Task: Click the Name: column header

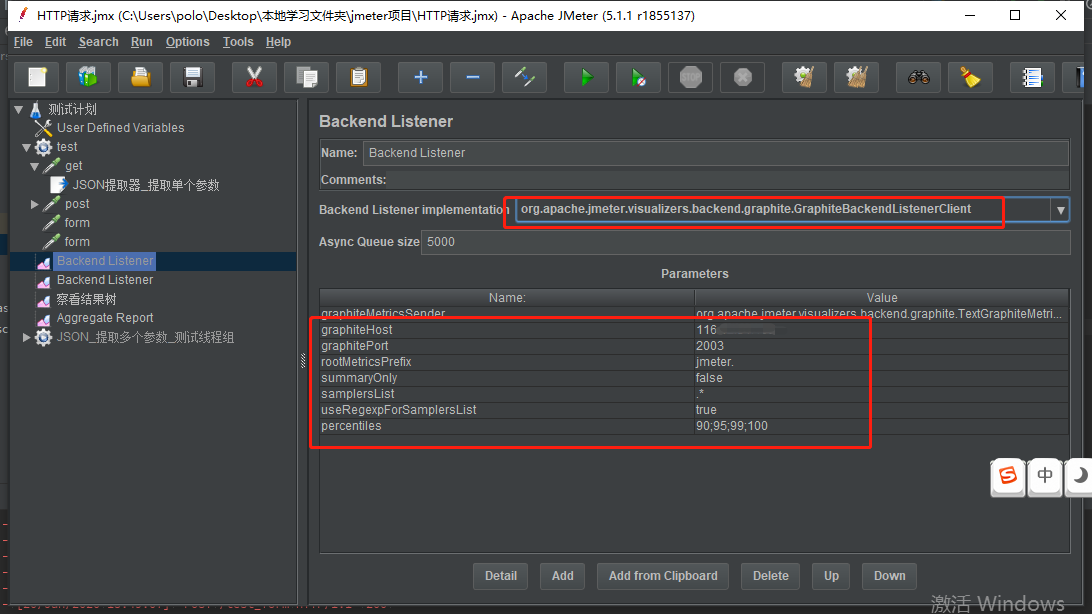Action: point(507,298)
